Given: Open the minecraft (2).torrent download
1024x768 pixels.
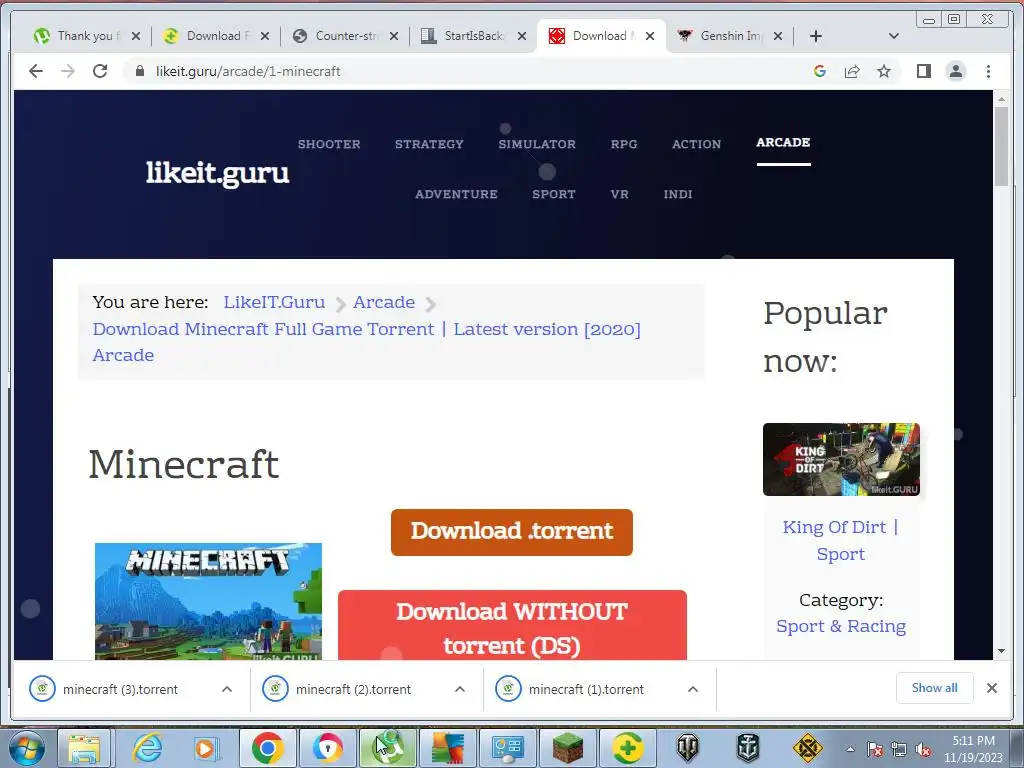Looking at the screenshot, I should coord(353,689).
